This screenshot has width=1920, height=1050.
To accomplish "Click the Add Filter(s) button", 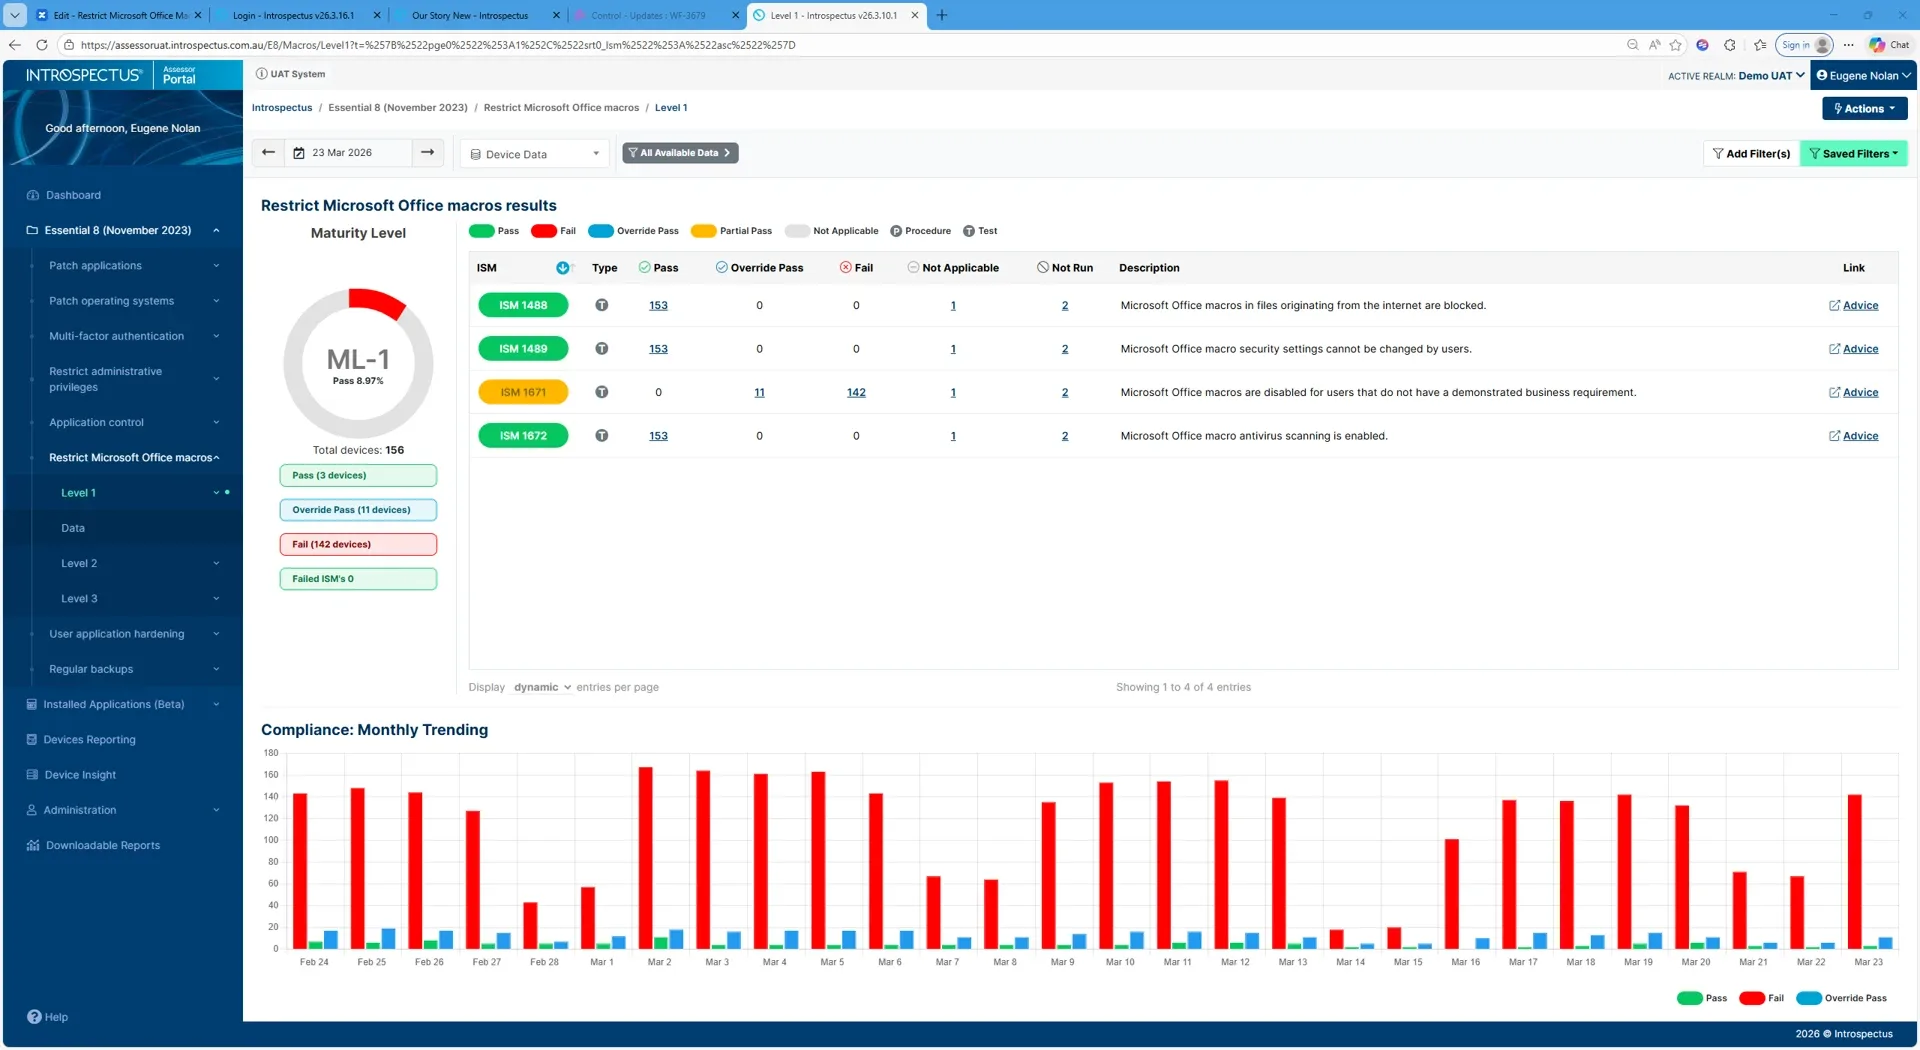I will point(1751,154).
